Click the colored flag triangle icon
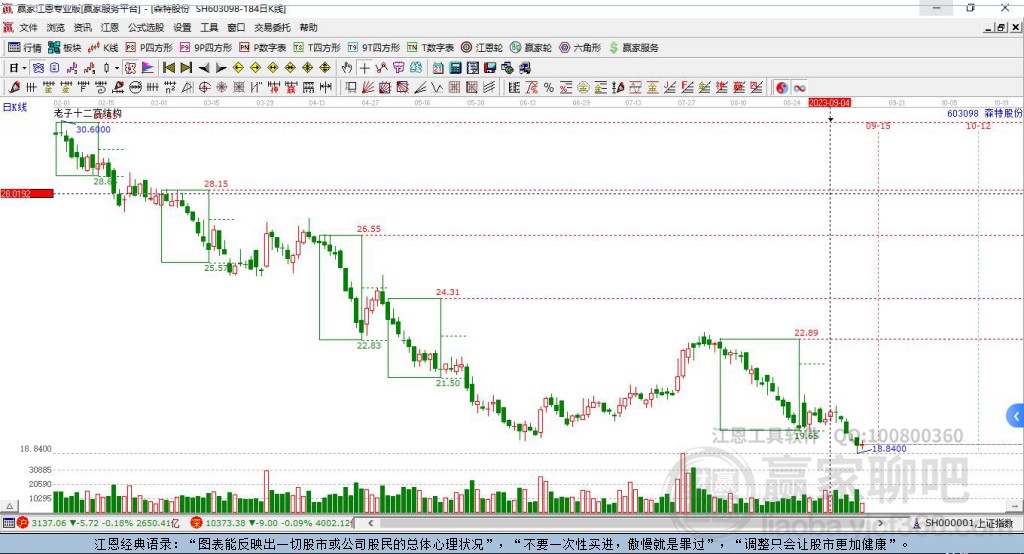The height and width of the screenshot is (554, 1024). tap(148, 68)
